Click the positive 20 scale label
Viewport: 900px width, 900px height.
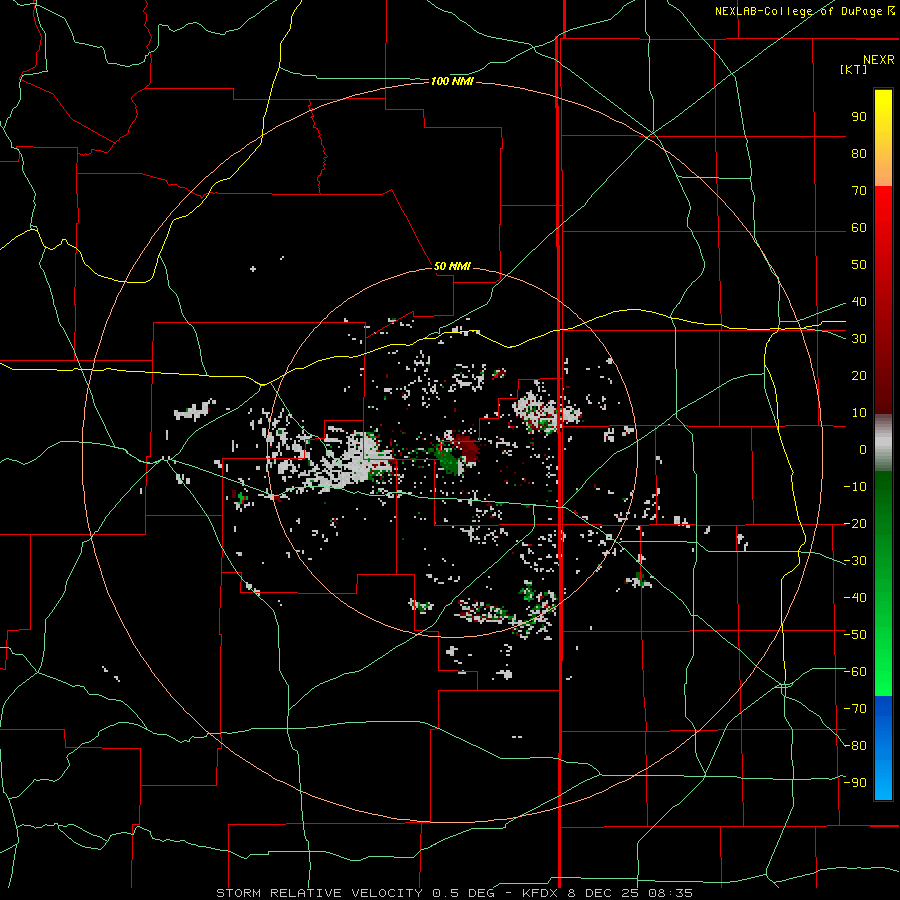point(859,376)
